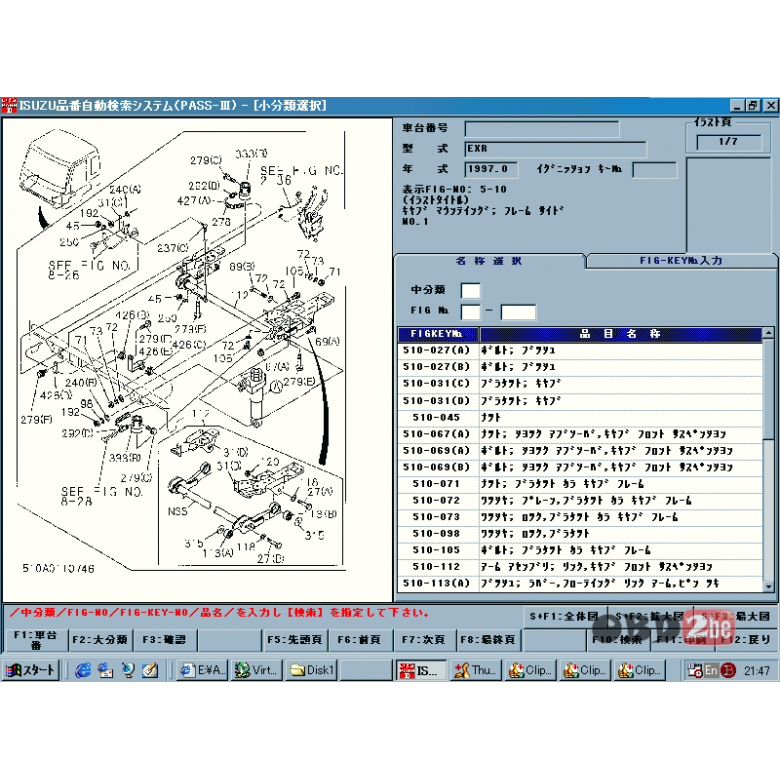The width and height of the screenshot is (780, 780).
Task: Click the scheduler tray icon beside En
Action: pyautogui.click(x=694, y=671)
